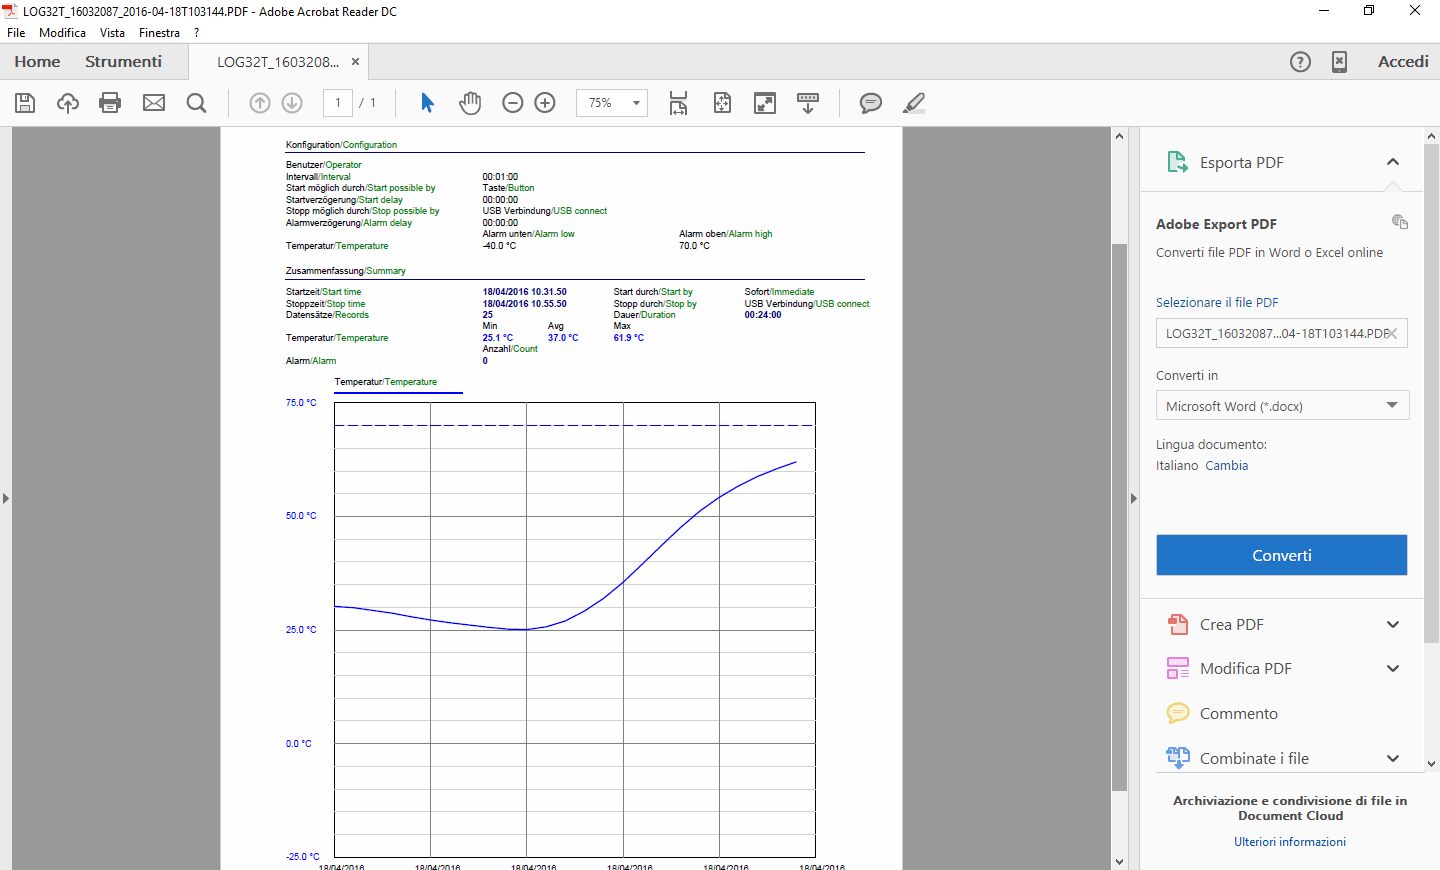Activate the Hand pan tool
The image size is (1440, 870).
point(470,103)
